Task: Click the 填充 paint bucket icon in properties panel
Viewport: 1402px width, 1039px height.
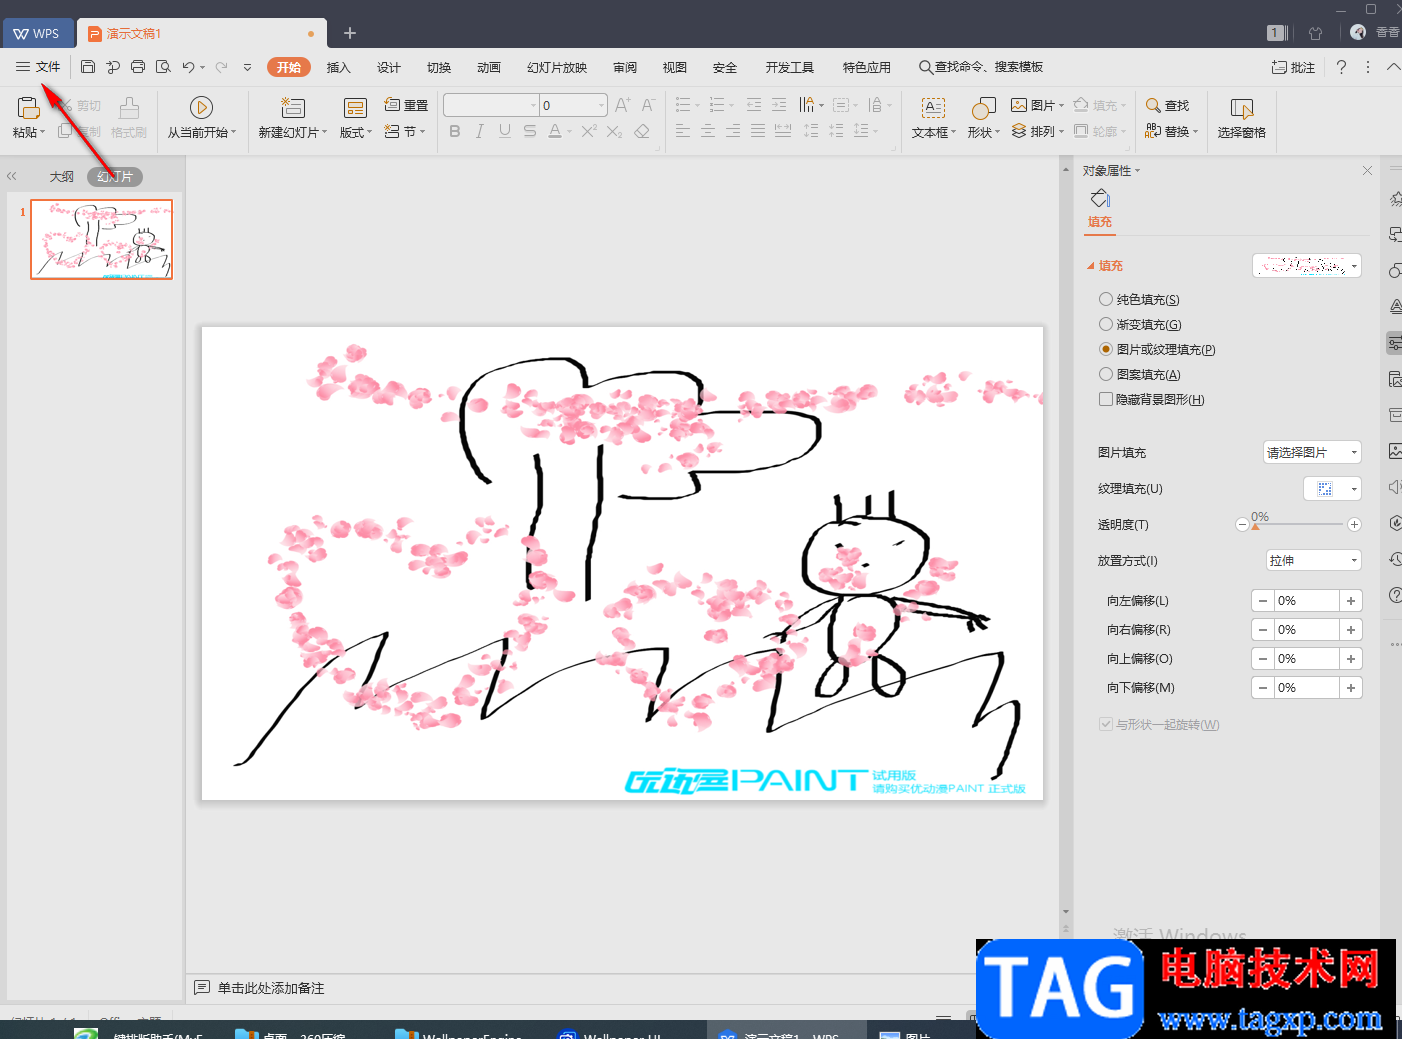Action: 1100,198
